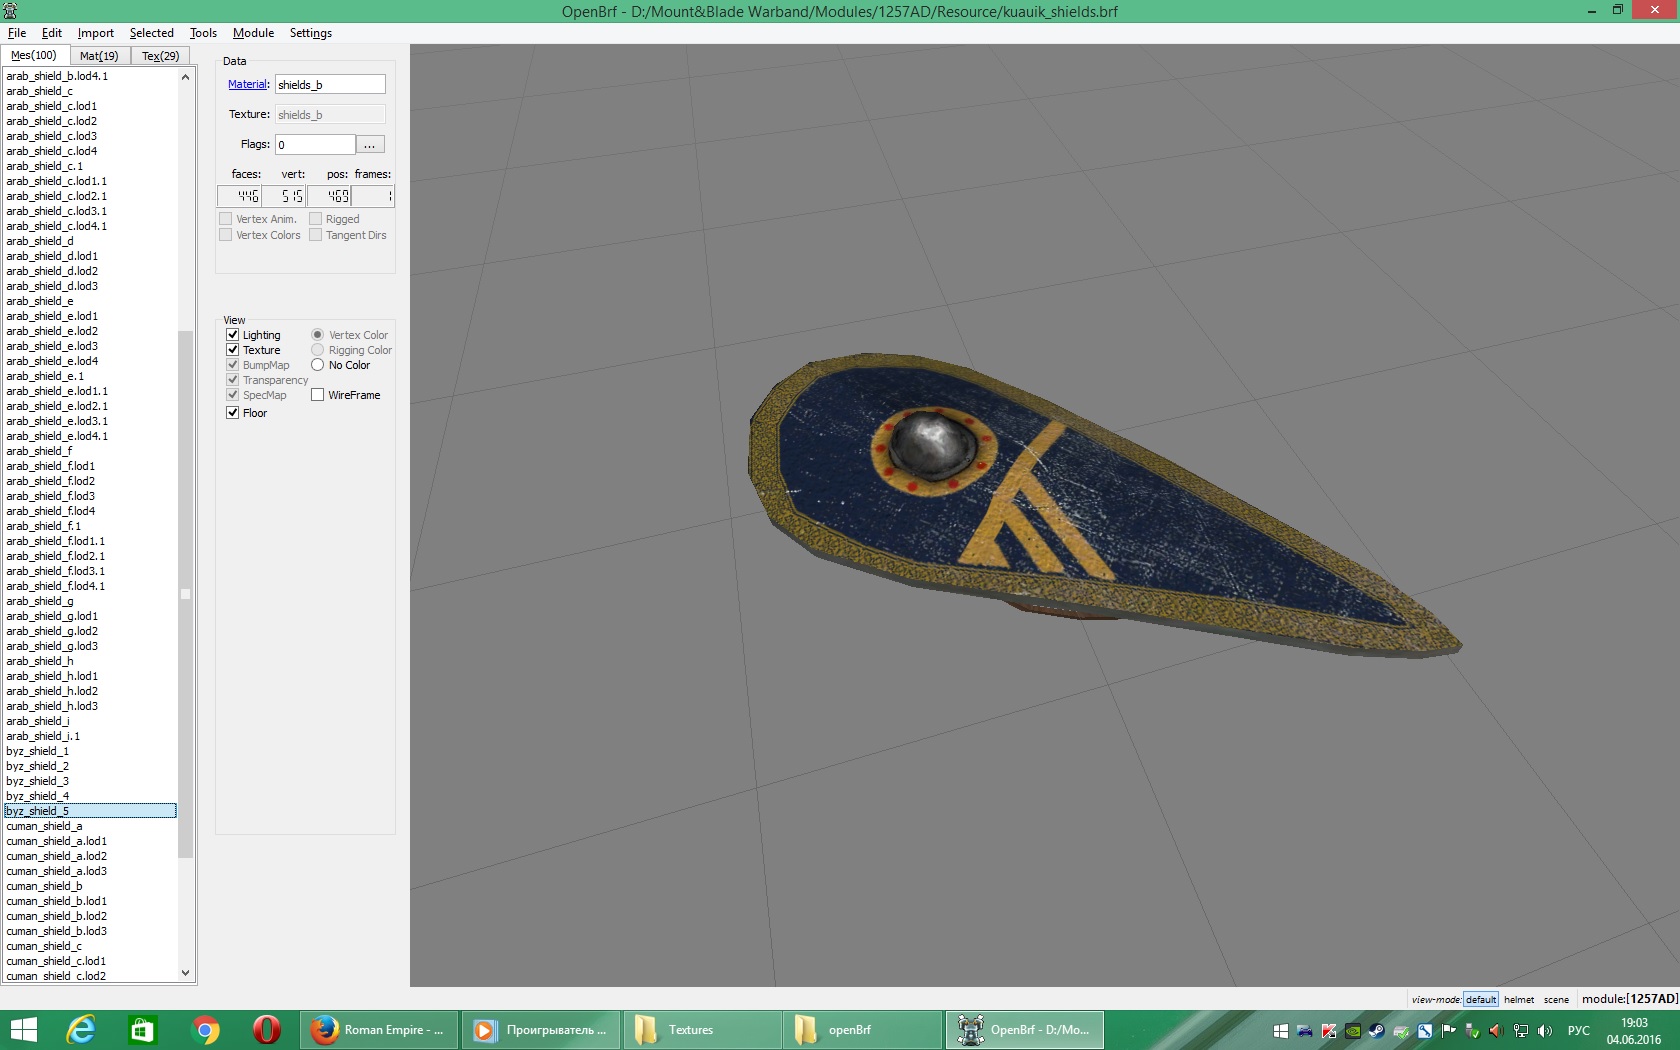Switch to Firefox Roman Empire window
The width and height of the screenshot is (1680, 1050).
click(379, 1030)
